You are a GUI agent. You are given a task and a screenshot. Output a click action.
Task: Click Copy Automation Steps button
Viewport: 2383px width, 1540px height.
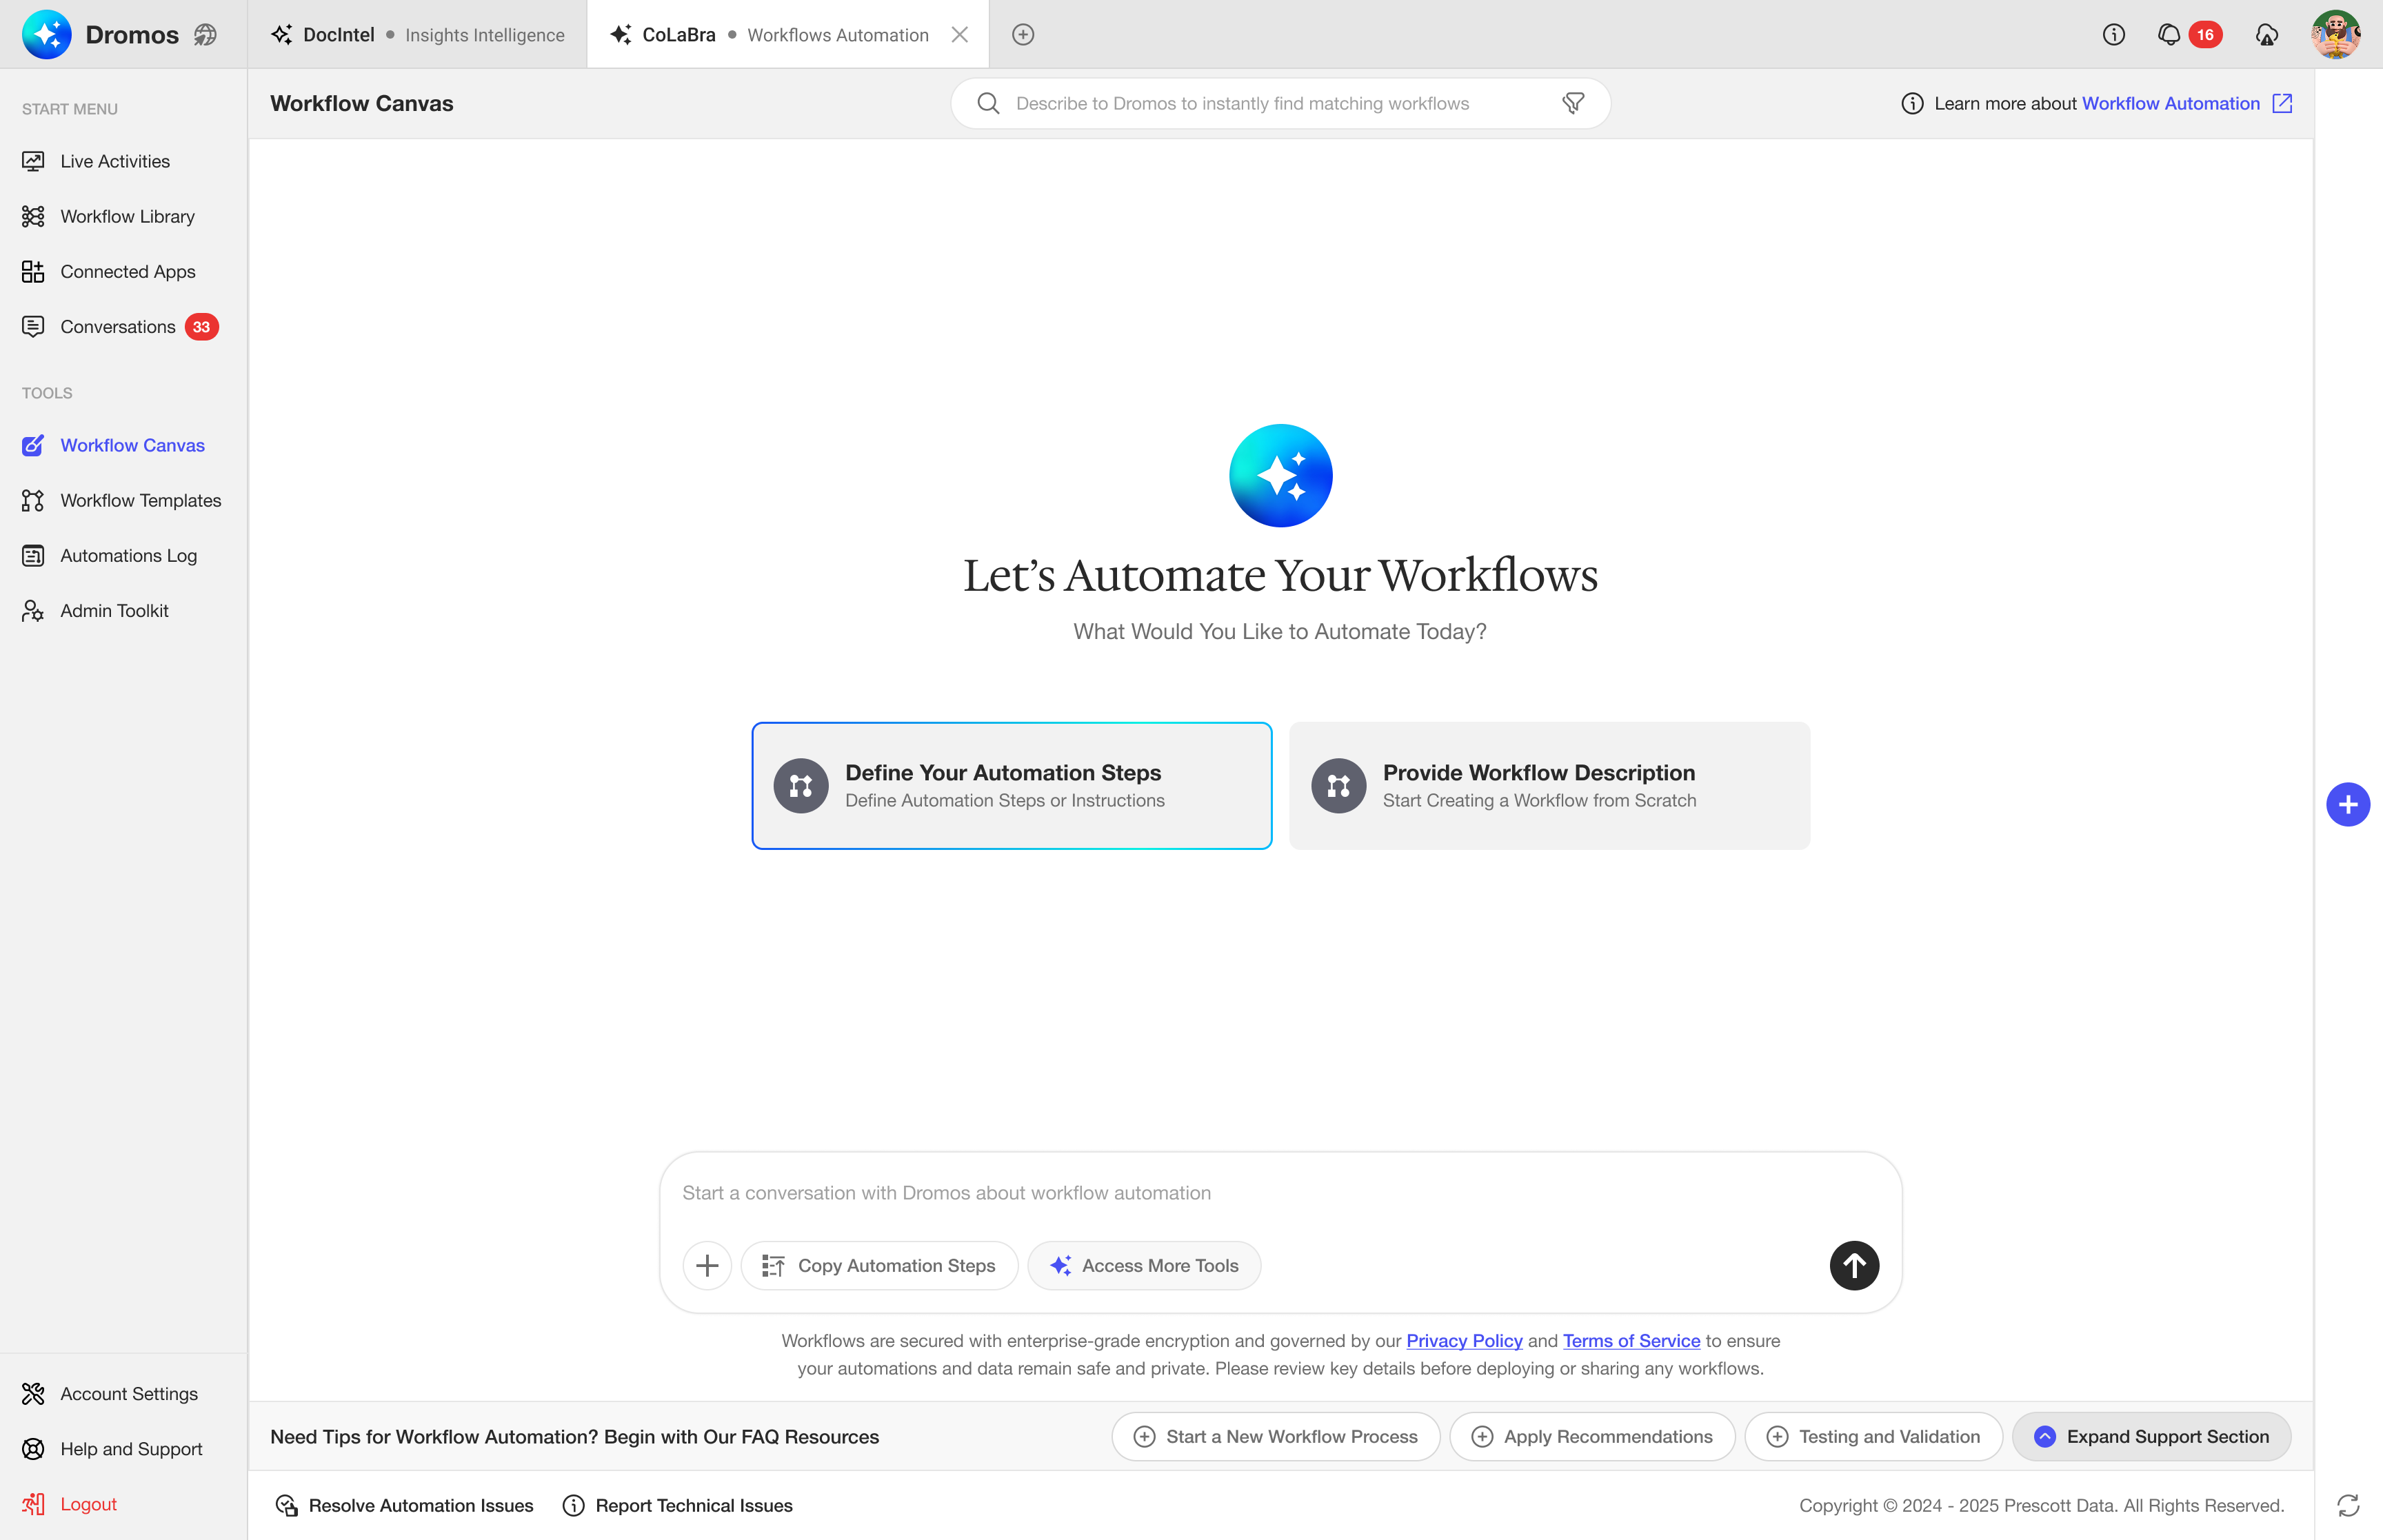[x=879, y=1265]
